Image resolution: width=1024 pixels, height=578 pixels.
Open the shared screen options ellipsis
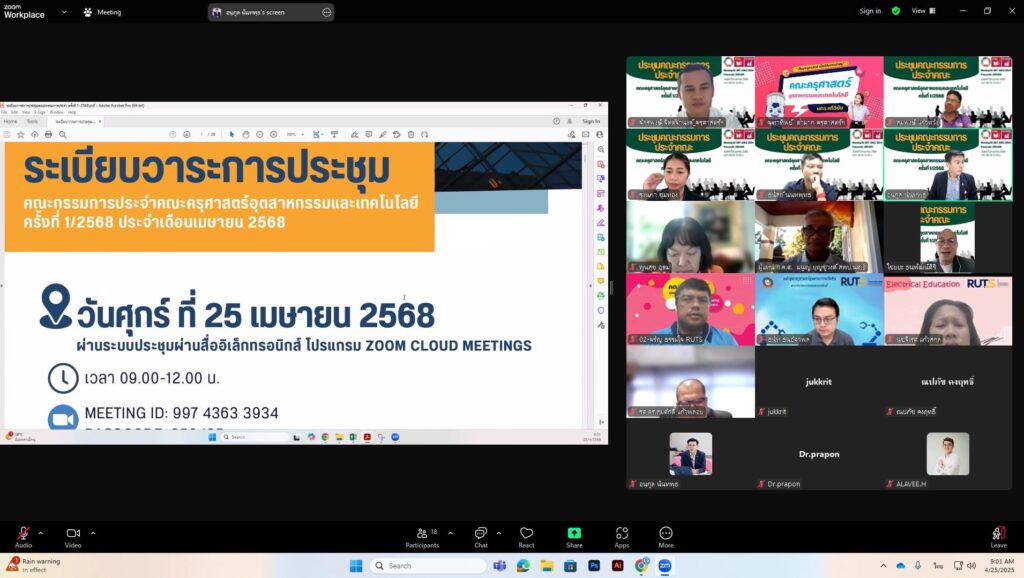327,12
